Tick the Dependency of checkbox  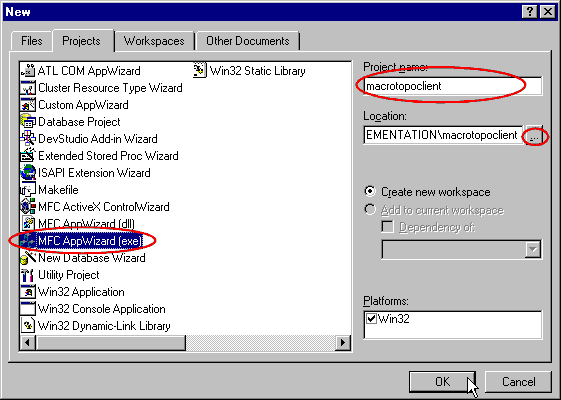(387, 227)
